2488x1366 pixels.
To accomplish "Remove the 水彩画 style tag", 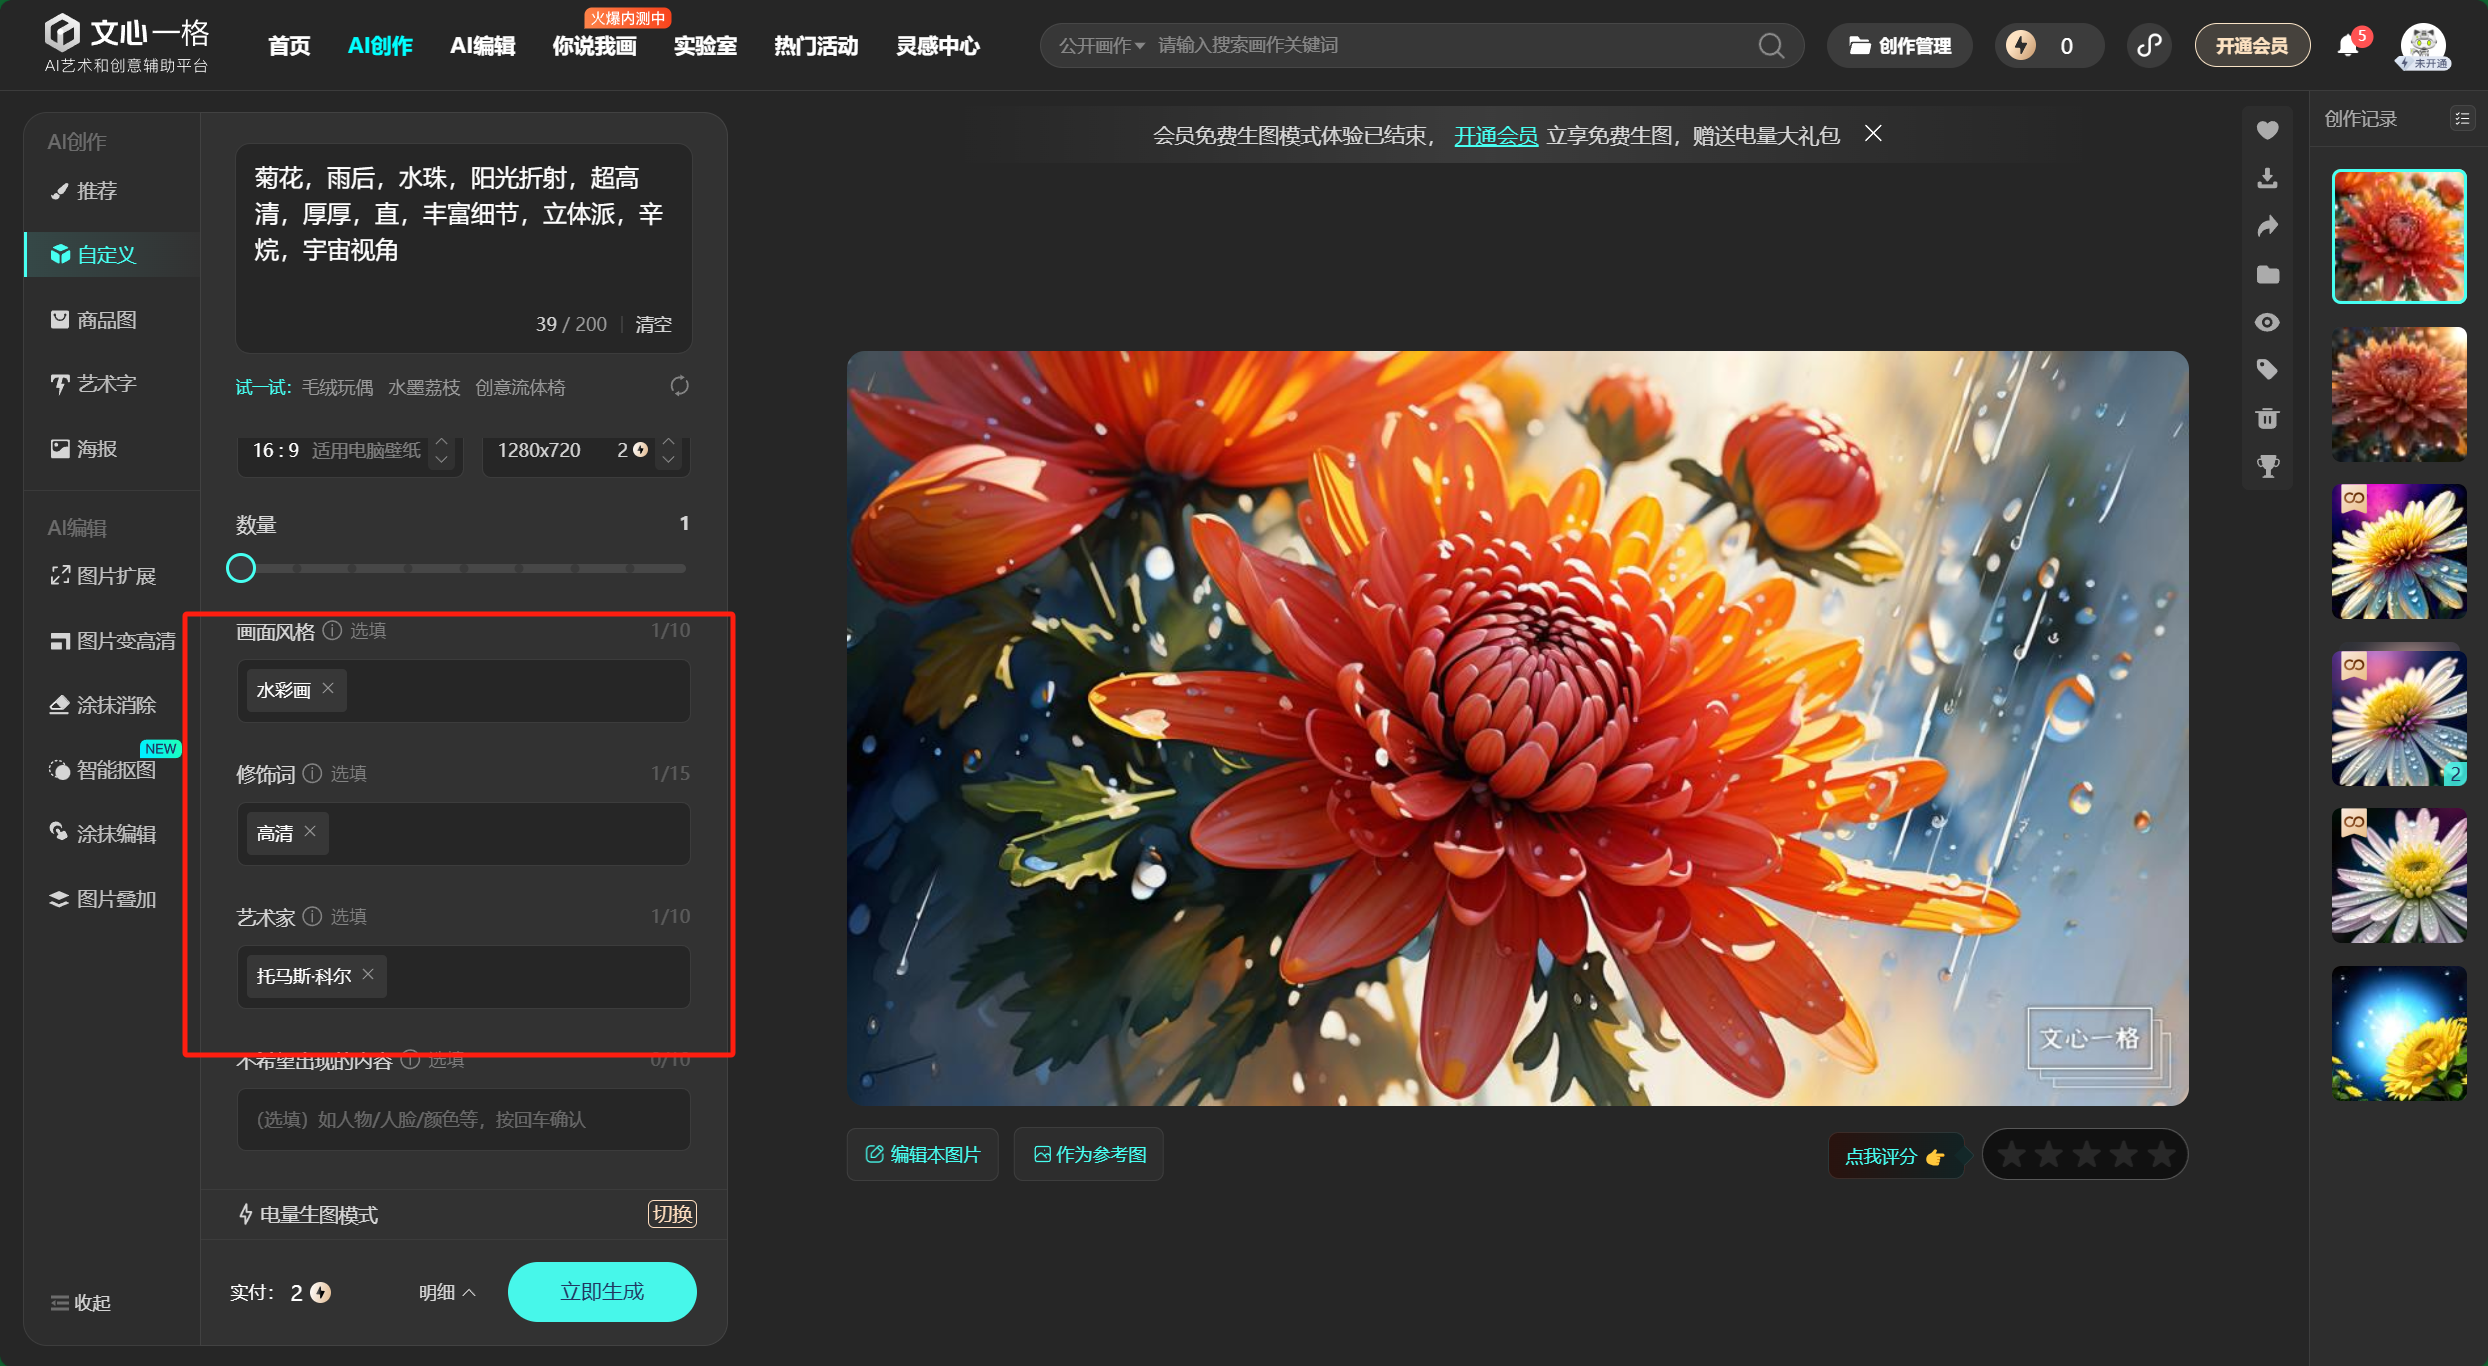I will tap(328, 689).
